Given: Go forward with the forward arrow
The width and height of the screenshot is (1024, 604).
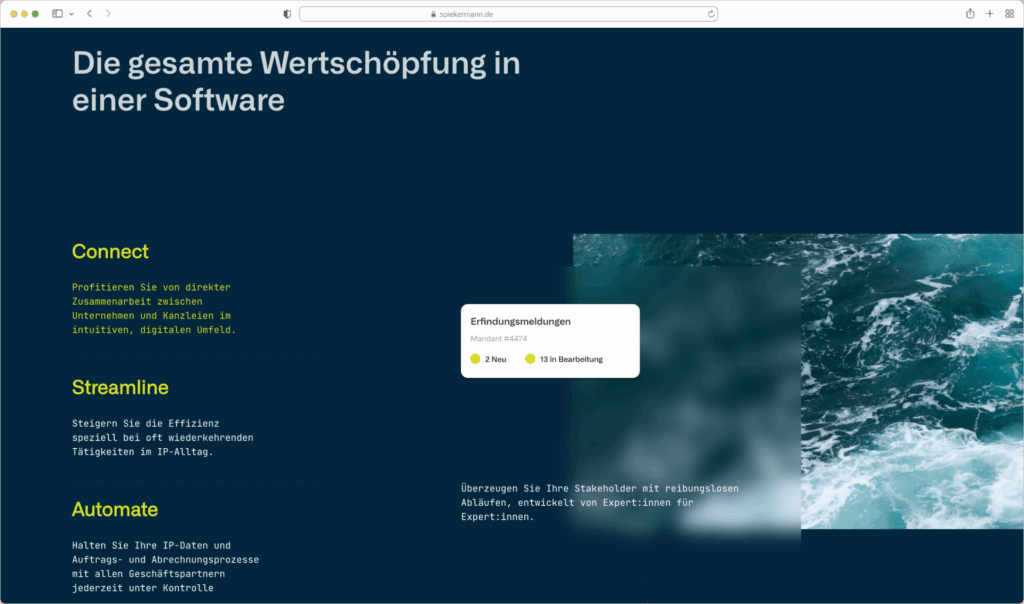Looking at the screenshot, I should (108, 14).
